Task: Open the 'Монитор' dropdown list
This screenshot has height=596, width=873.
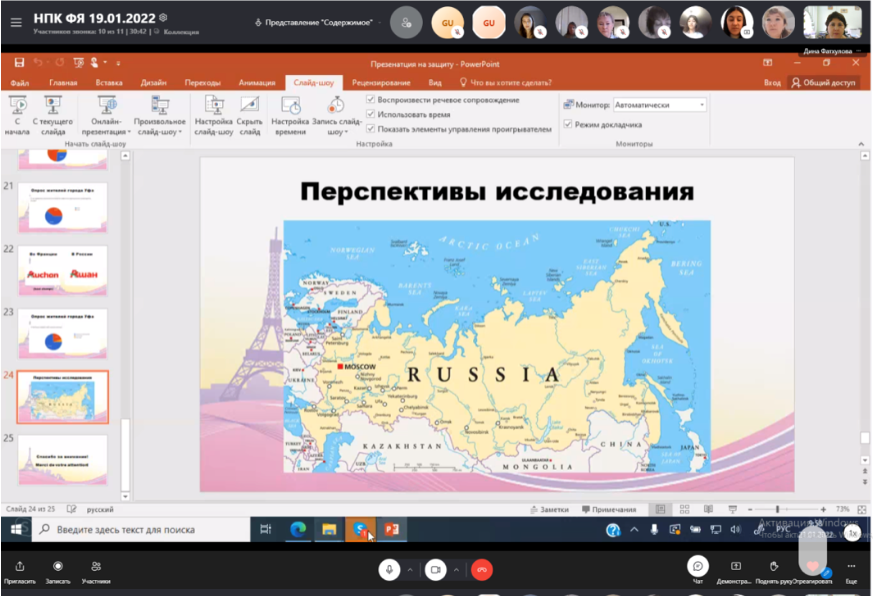Action: (x=702, y=104)
